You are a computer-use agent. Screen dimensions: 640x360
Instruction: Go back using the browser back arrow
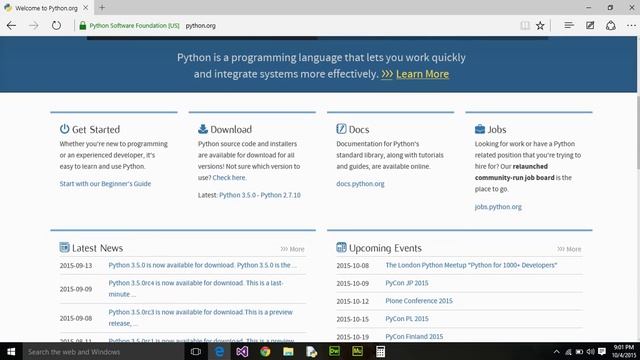tap(11, 26)
